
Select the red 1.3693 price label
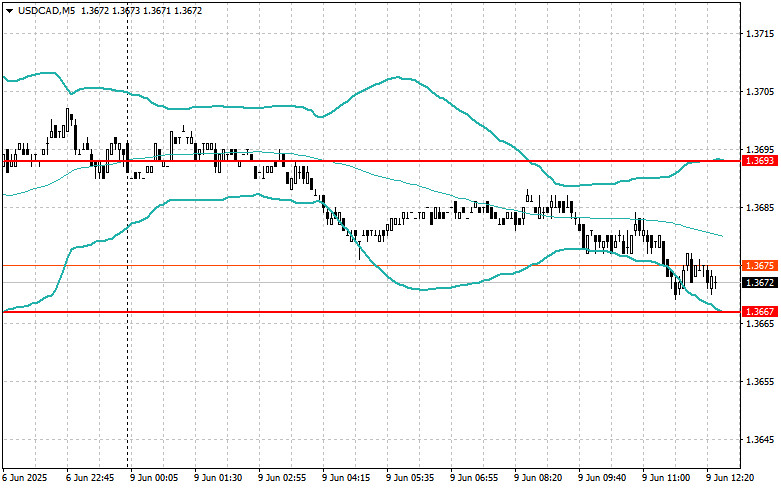pyautogui.click(x=760, y=161)
